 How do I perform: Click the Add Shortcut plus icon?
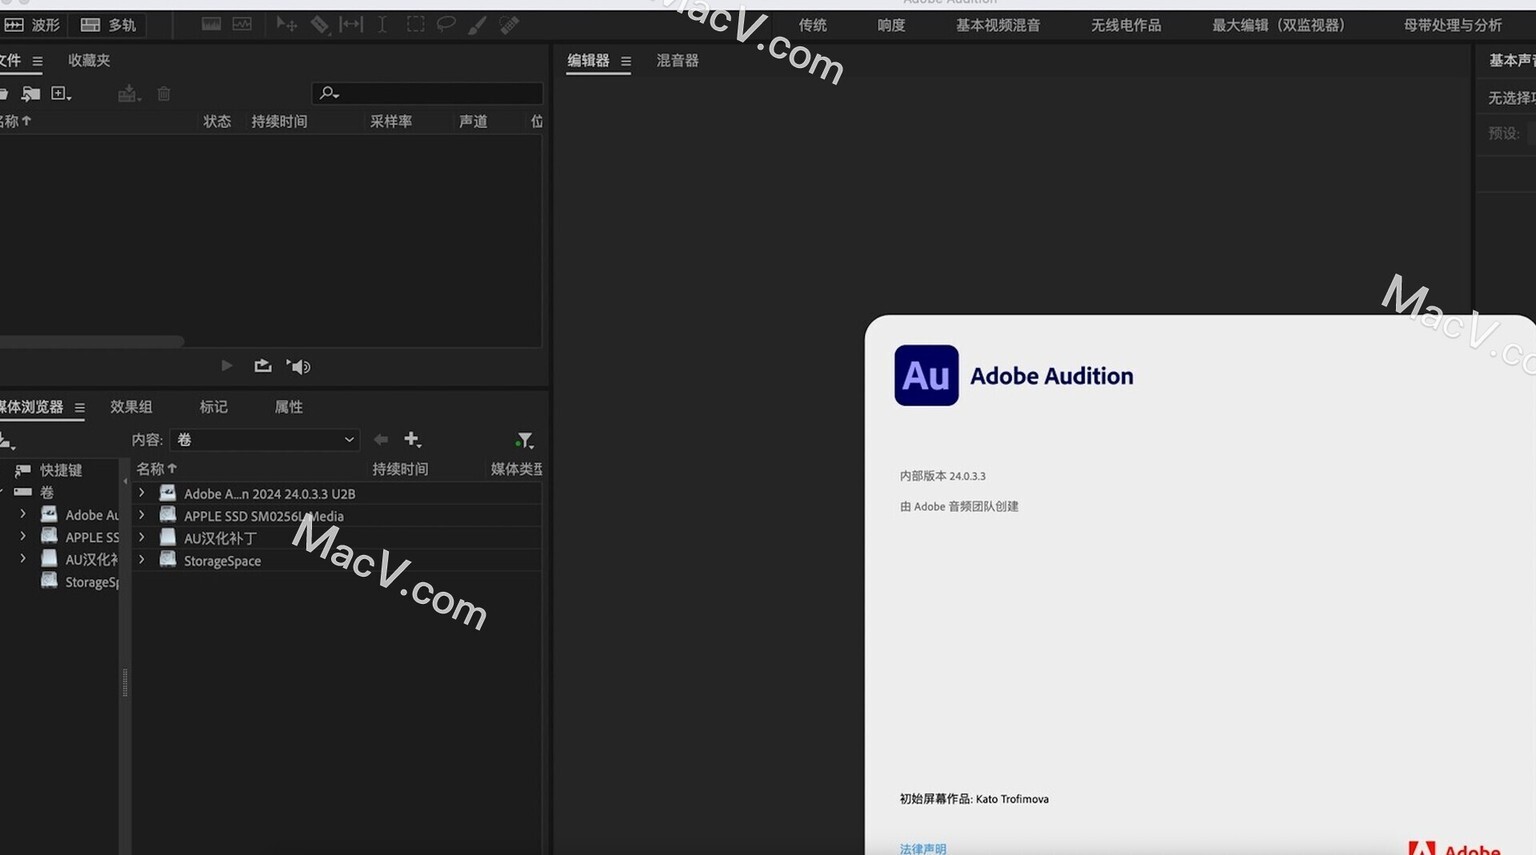pos(412,439)
